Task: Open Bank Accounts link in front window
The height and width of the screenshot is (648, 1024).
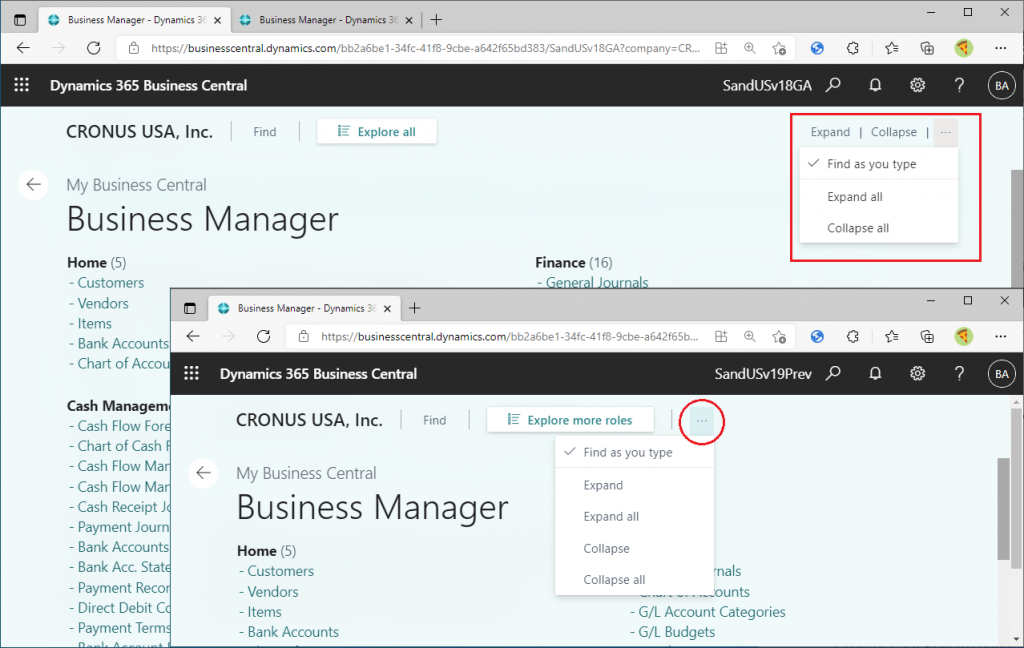Action: pyautogui.click(x=293, y=632)
